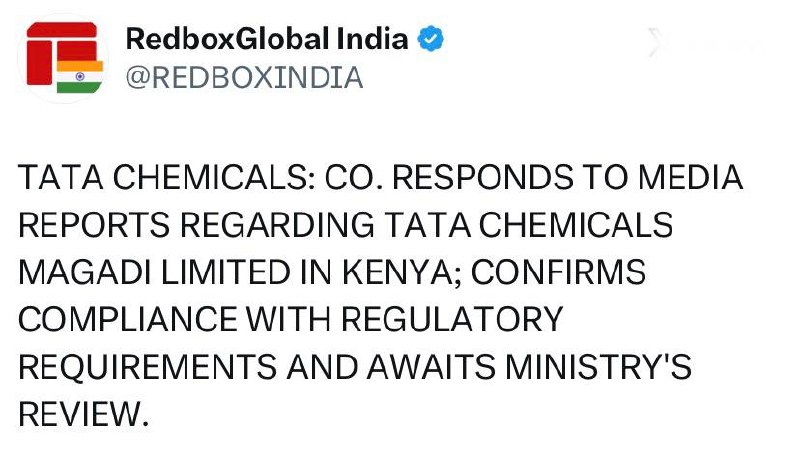The height and width of the screenshot is (457, 800).
Task: Click the word REPORTS in tweet
Action: (94, 225)
